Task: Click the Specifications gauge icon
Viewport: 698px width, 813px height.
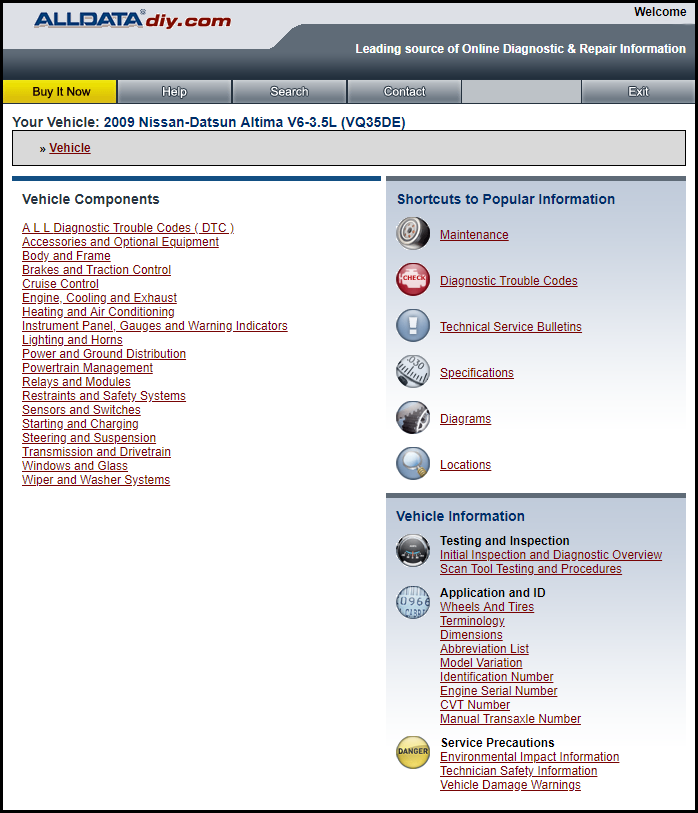Action: pyautogui.click(x=413, y=371)
